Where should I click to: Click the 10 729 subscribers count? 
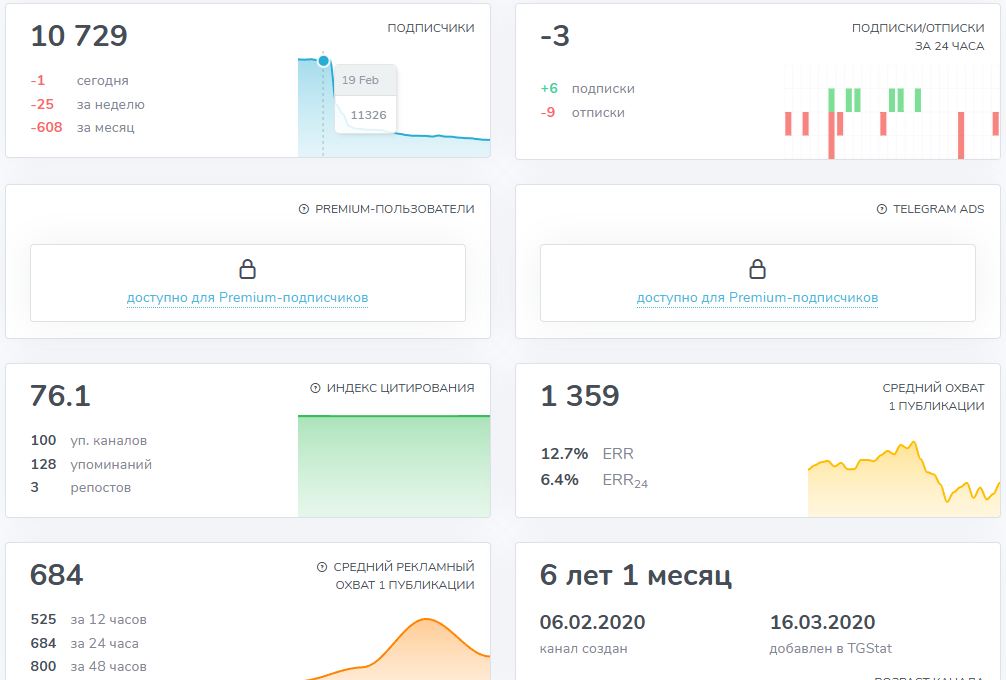pos(79,36)
